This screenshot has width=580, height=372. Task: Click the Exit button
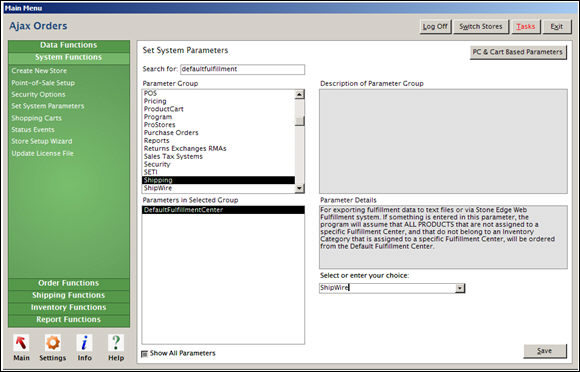click(557, 27)
